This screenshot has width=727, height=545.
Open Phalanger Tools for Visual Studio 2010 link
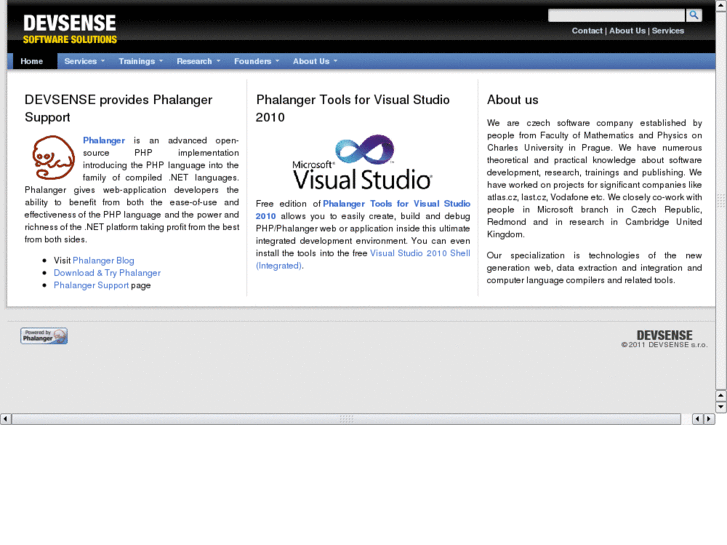(363, 210)
